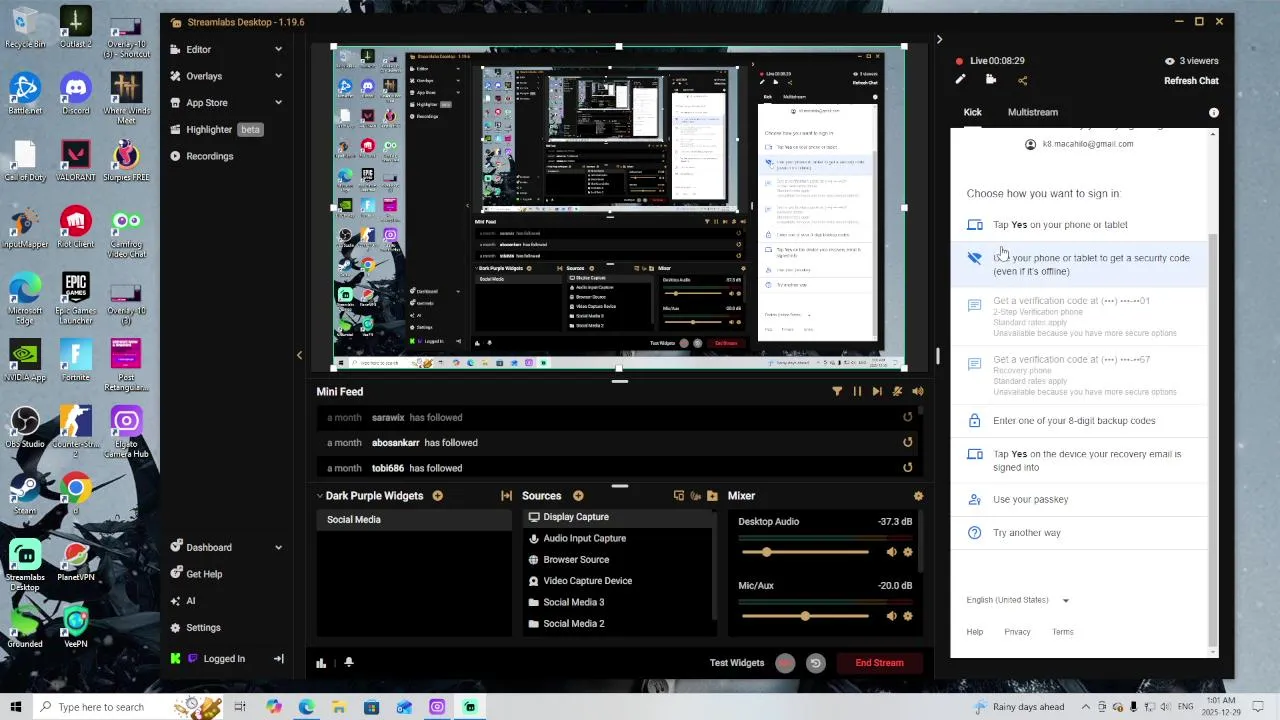Replay the sarawix follow alert
The width and height of the screenshot is (1280, 720).
click(908, 417)
